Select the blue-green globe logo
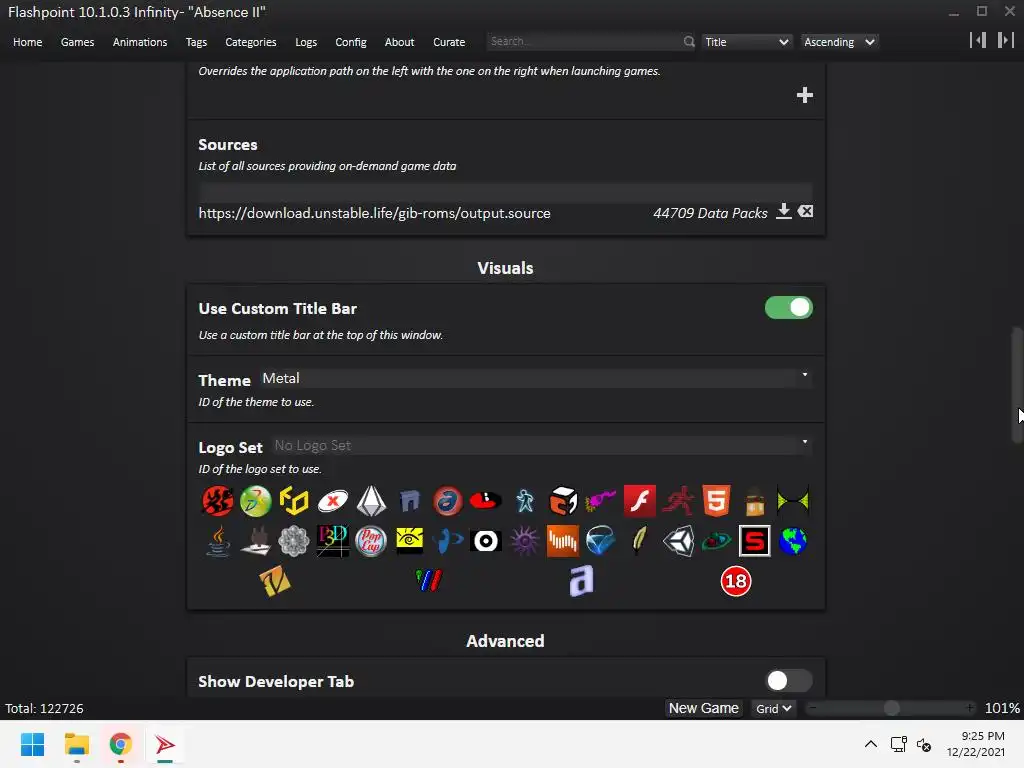This screenshot has height=768, width=1024. [793, 541]
